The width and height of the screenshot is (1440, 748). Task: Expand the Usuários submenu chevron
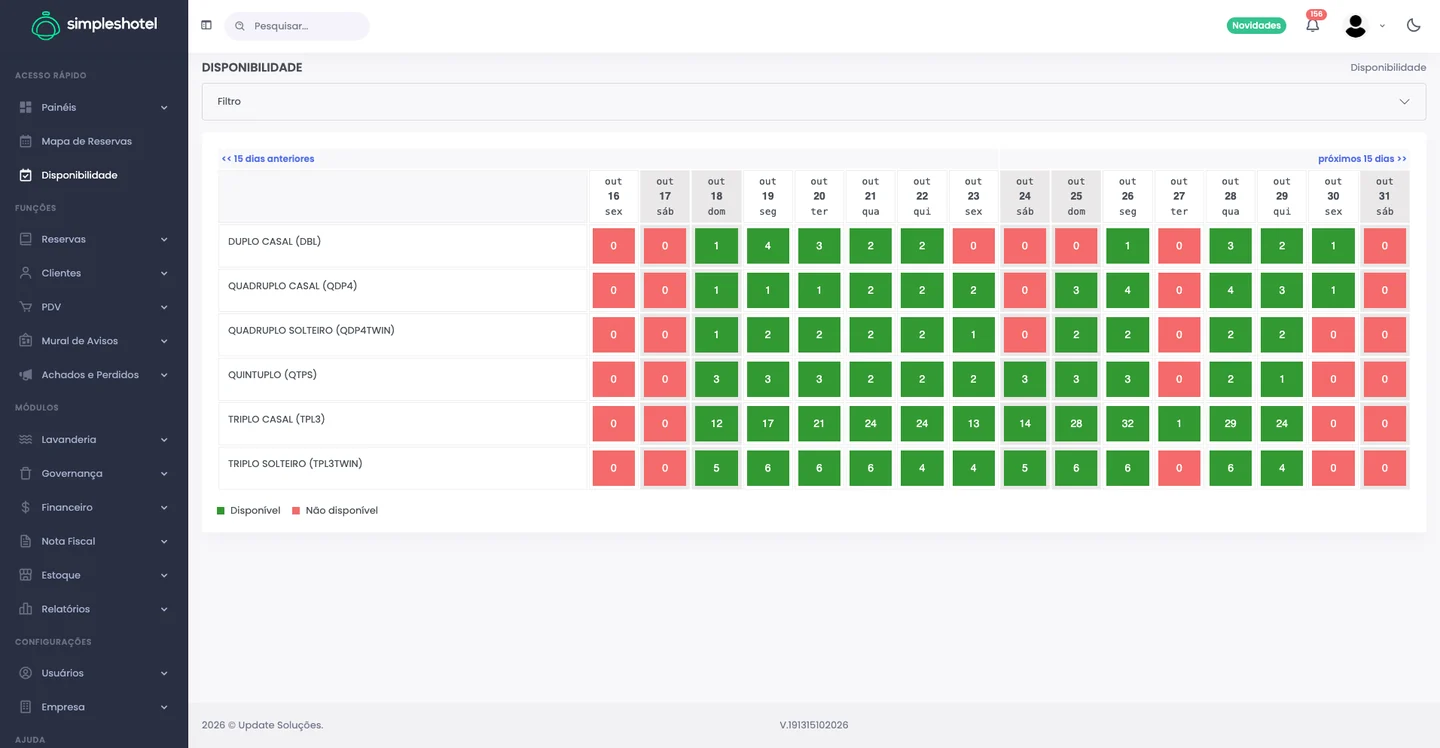[x=164, y=674]
